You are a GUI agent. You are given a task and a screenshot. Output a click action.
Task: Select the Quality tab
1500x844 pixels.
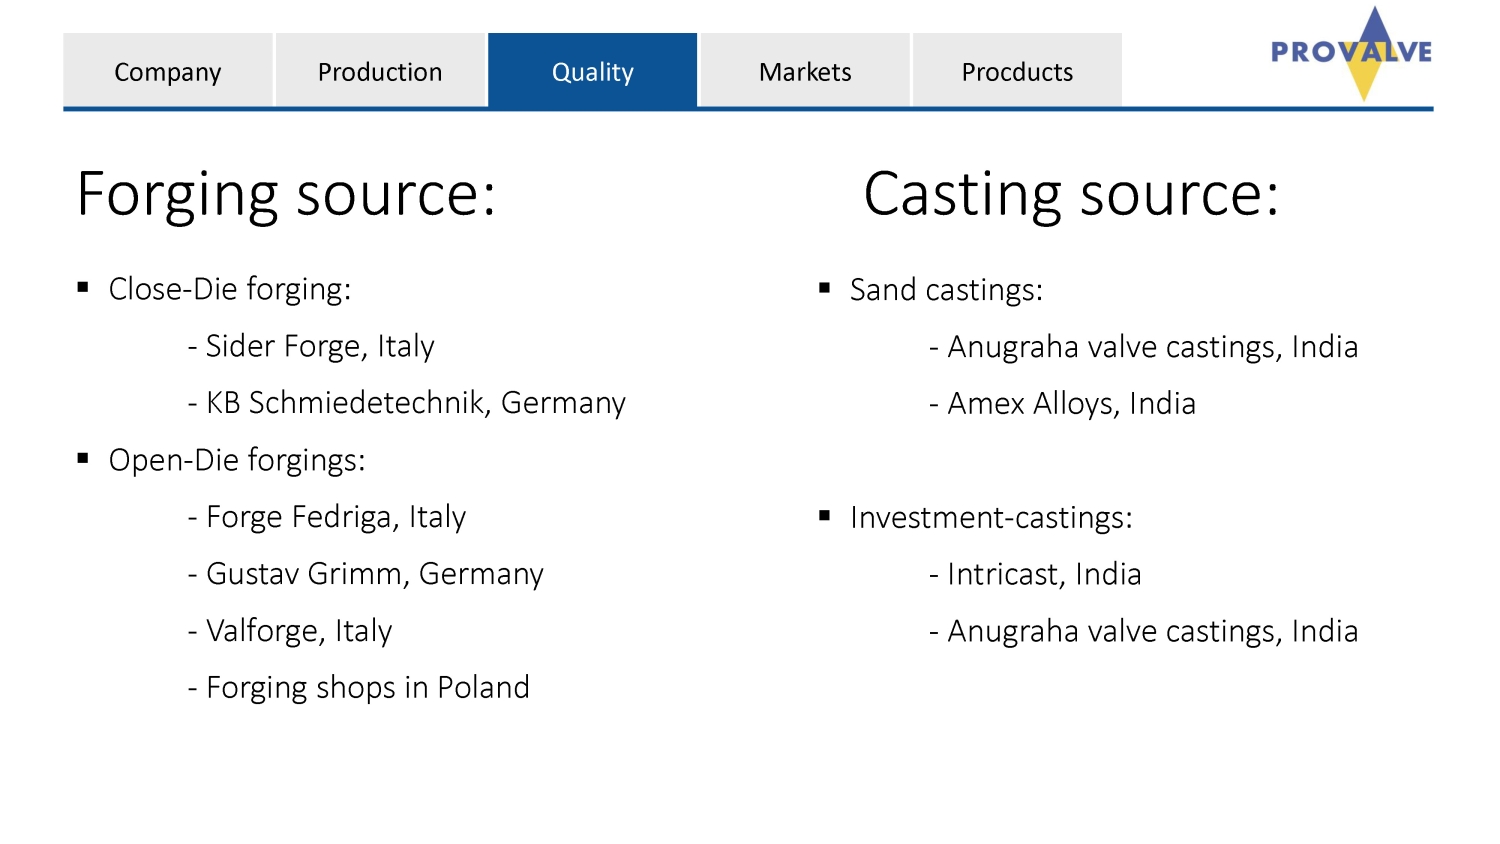(593, 70)
